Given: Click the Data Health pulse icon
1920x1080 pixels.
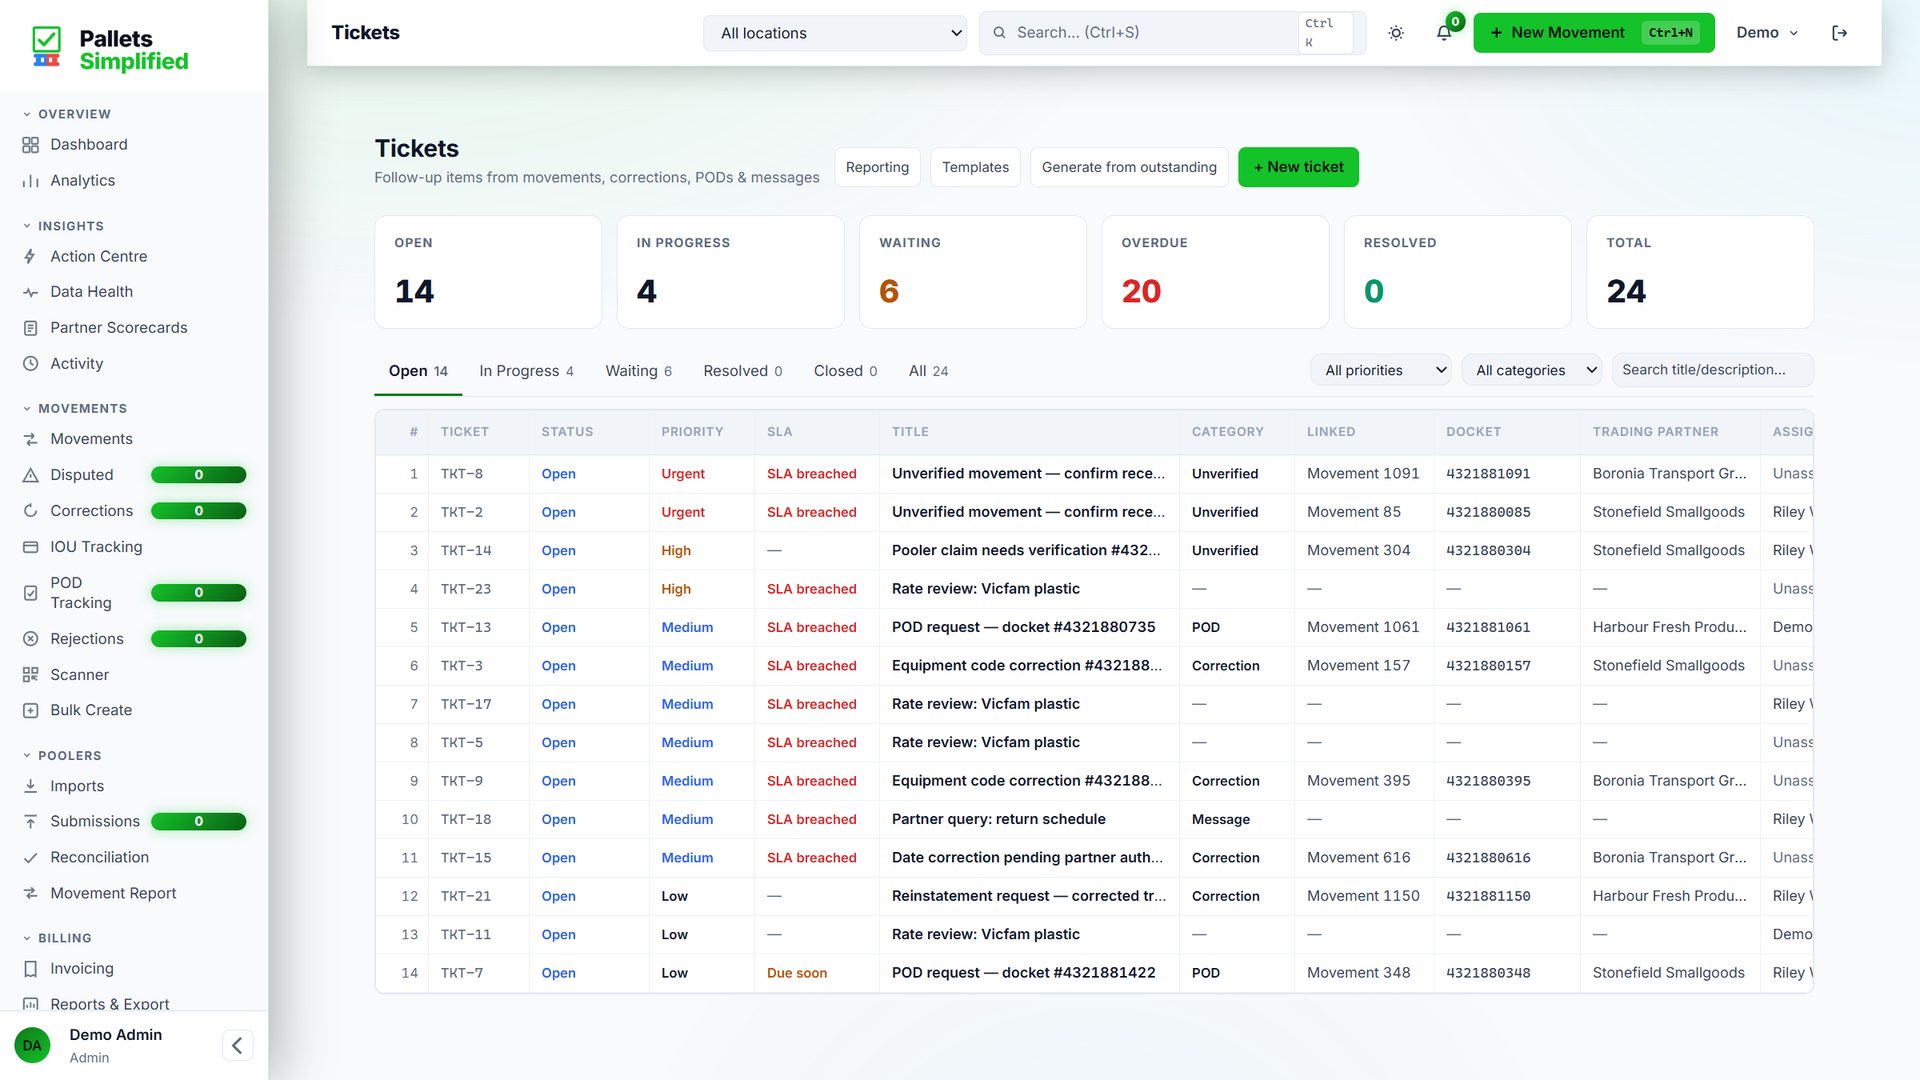Looking at the screenshot, I should click(x=30, y=292).
